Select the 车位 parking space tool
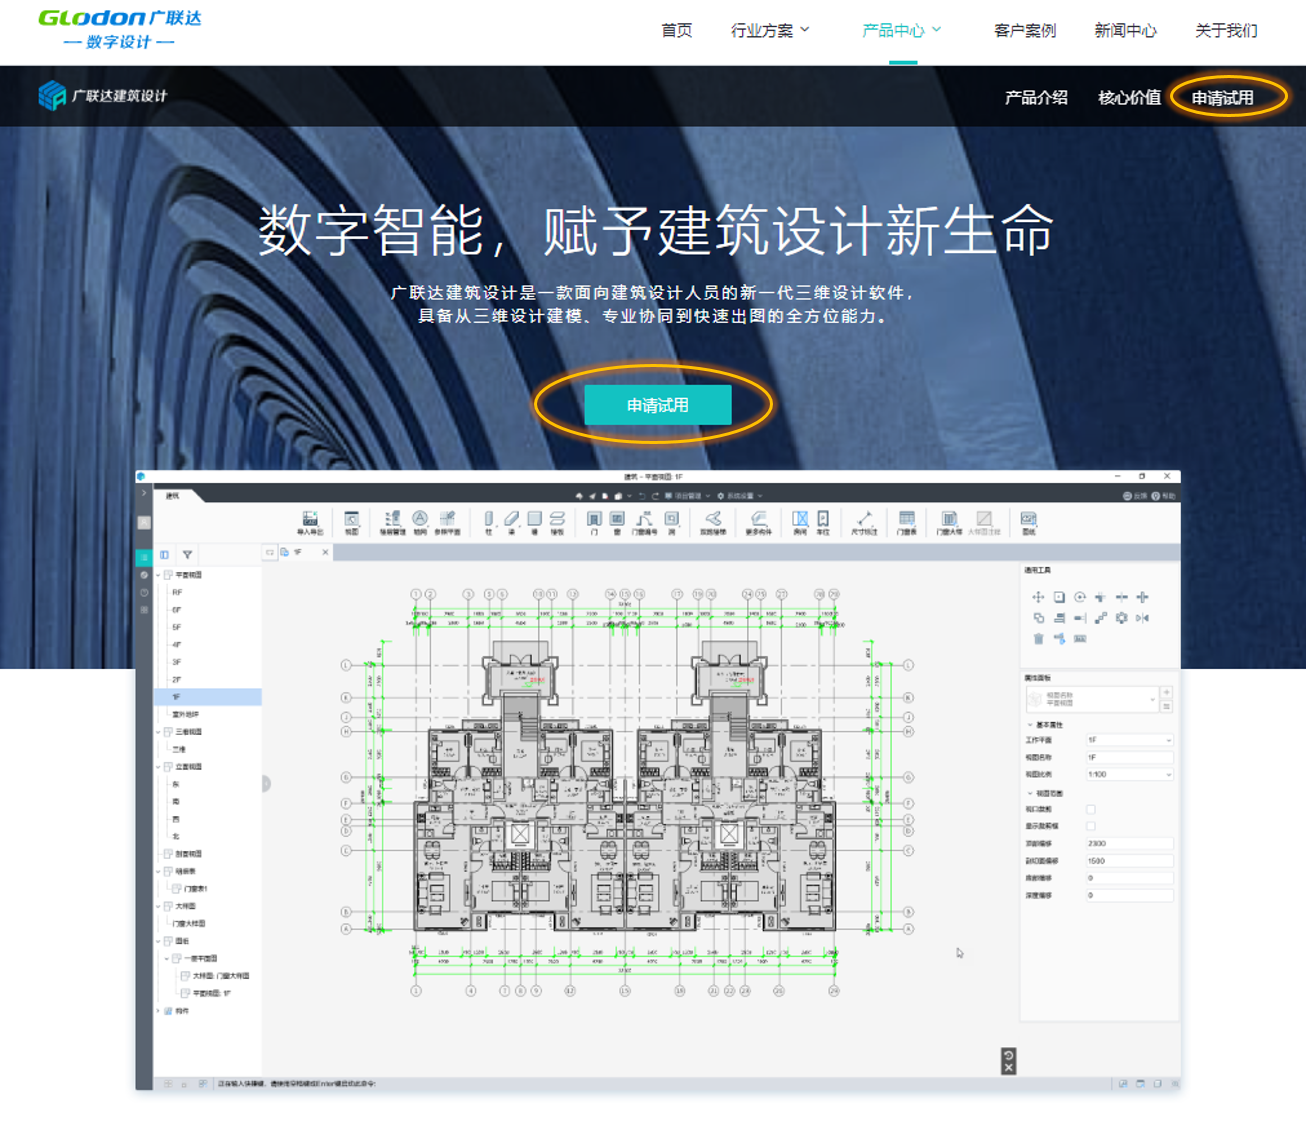This screenshot has width=1306, height=1121. (823, 522)
